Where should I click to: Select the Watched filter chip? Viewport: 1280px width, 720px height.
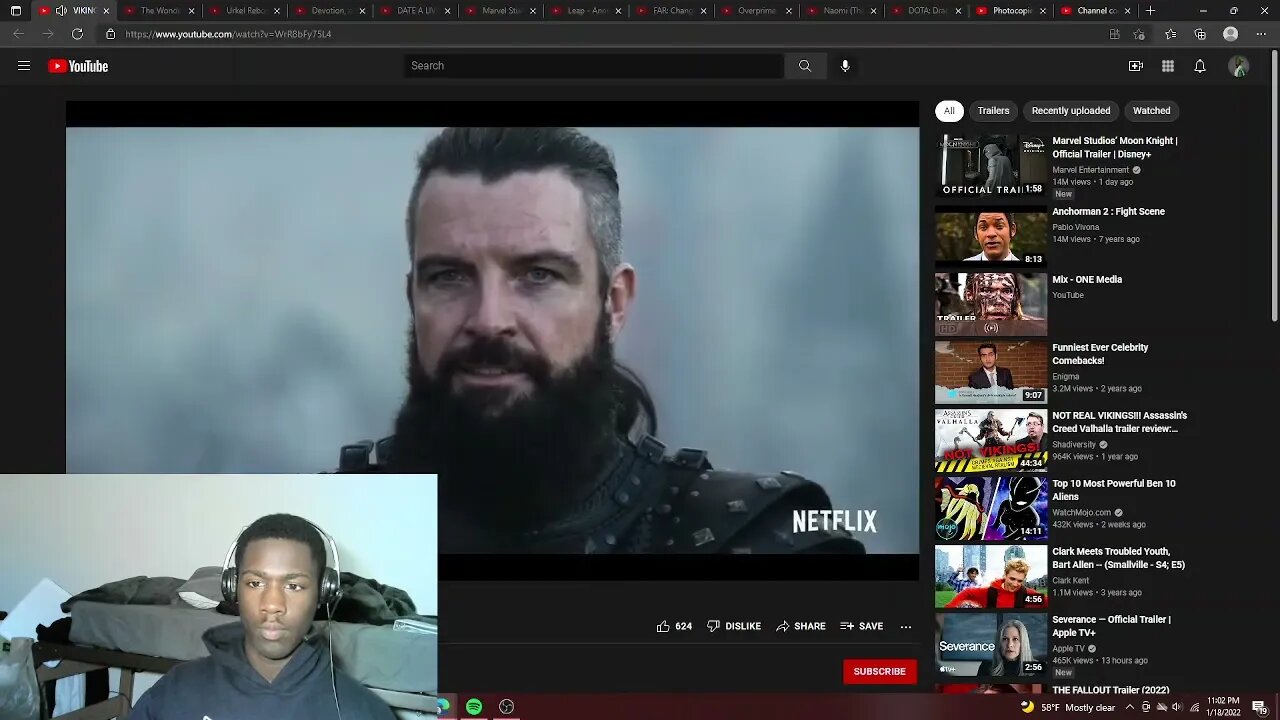1151,111
